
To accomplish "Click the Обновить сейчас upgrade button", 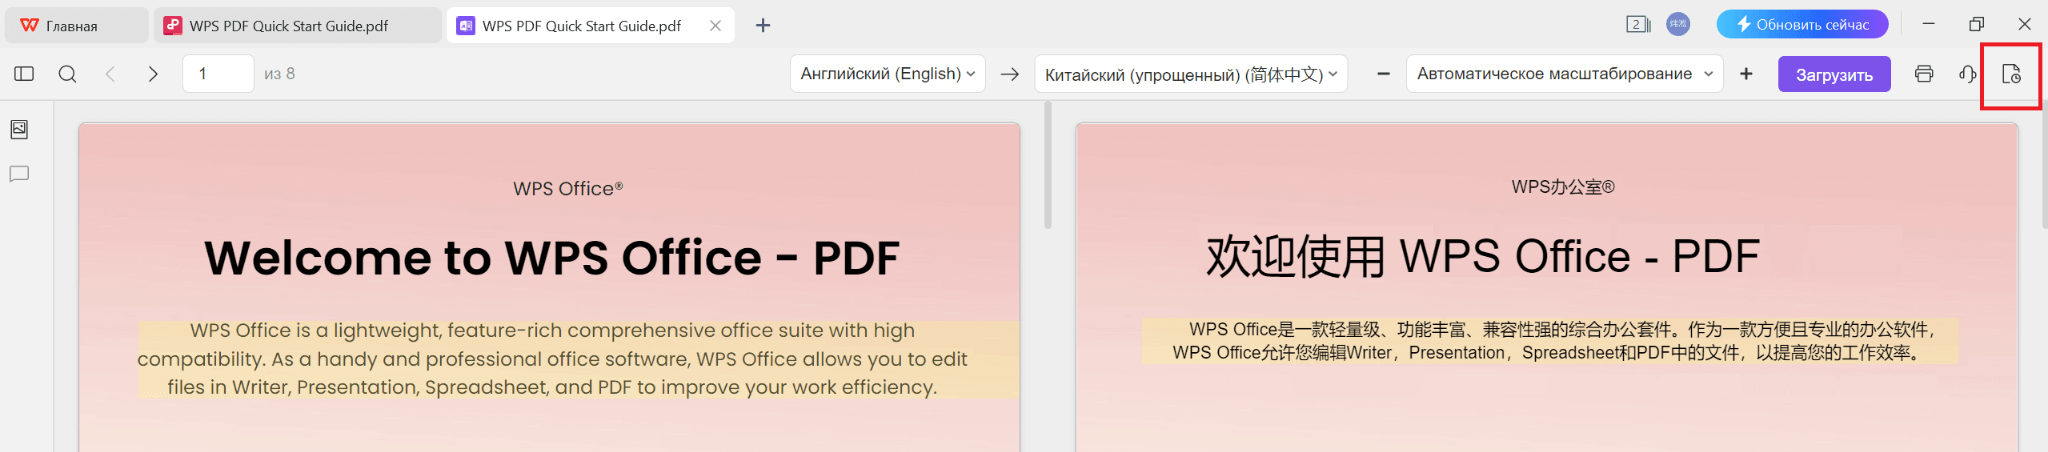I will (x=1802, y=24).
